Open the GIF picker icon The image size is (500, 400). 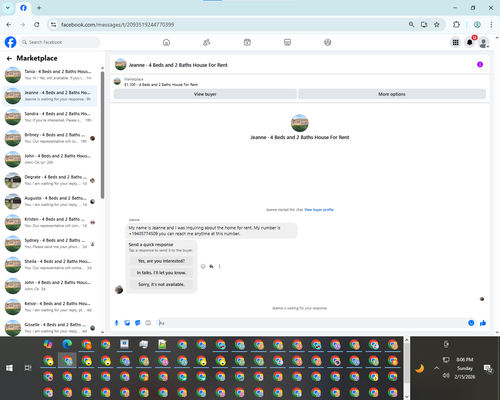(x=148, y=323)
